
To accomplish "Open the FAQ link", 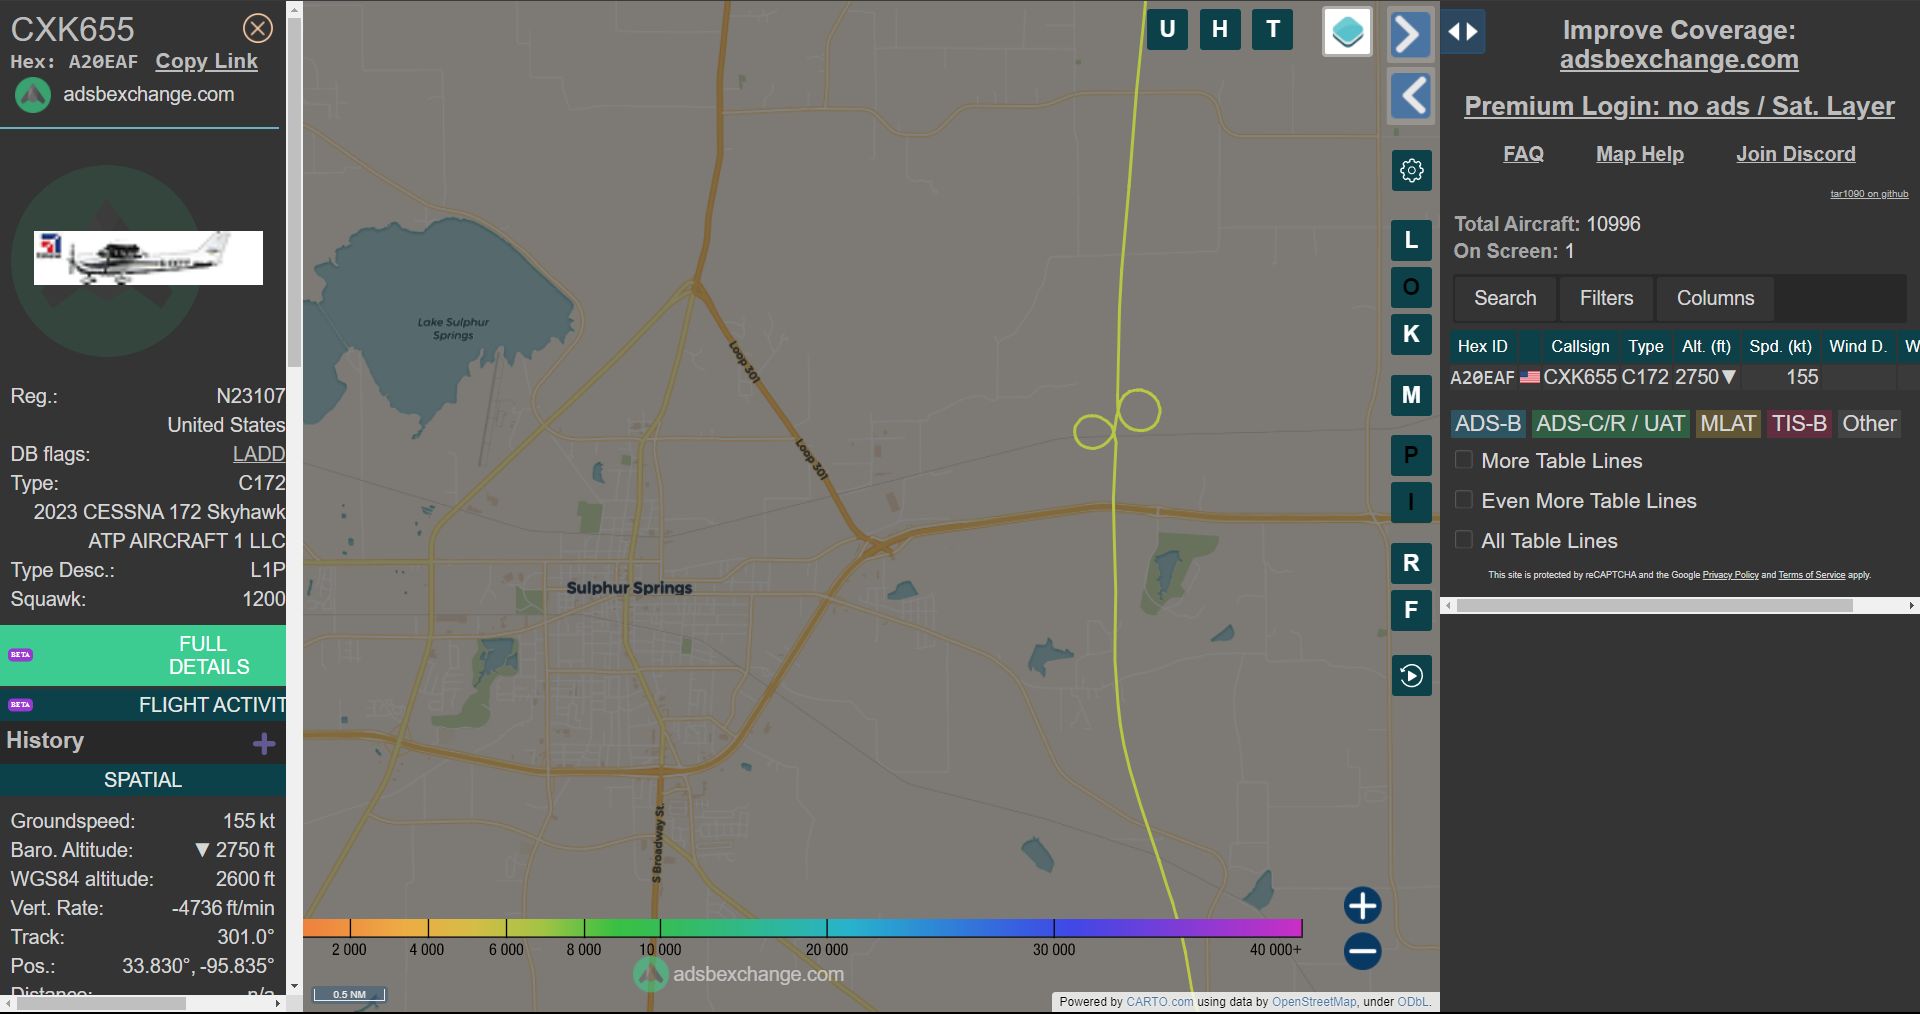I will 1523,154.
